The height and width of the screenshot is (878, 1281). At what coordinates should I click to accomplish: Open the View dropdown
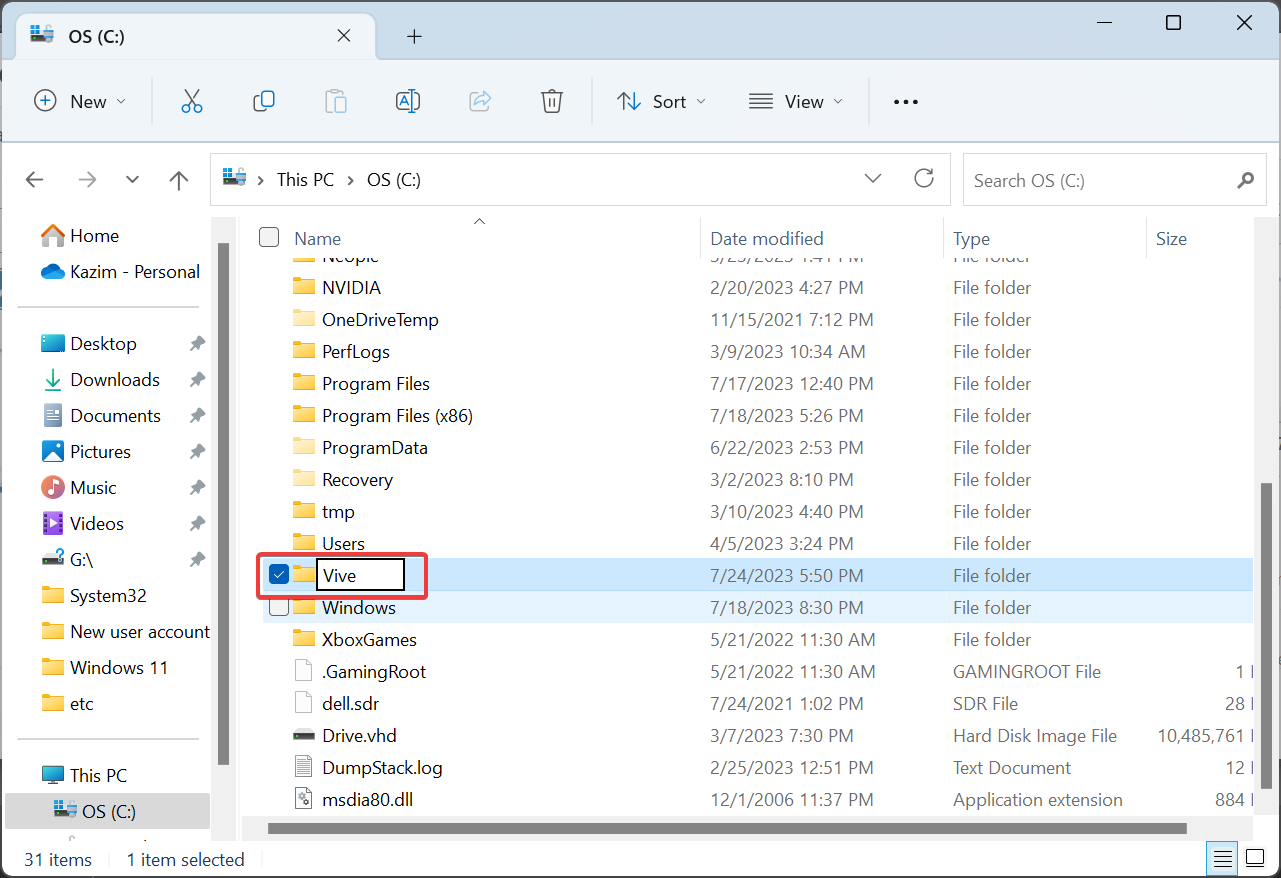(795, 101)
